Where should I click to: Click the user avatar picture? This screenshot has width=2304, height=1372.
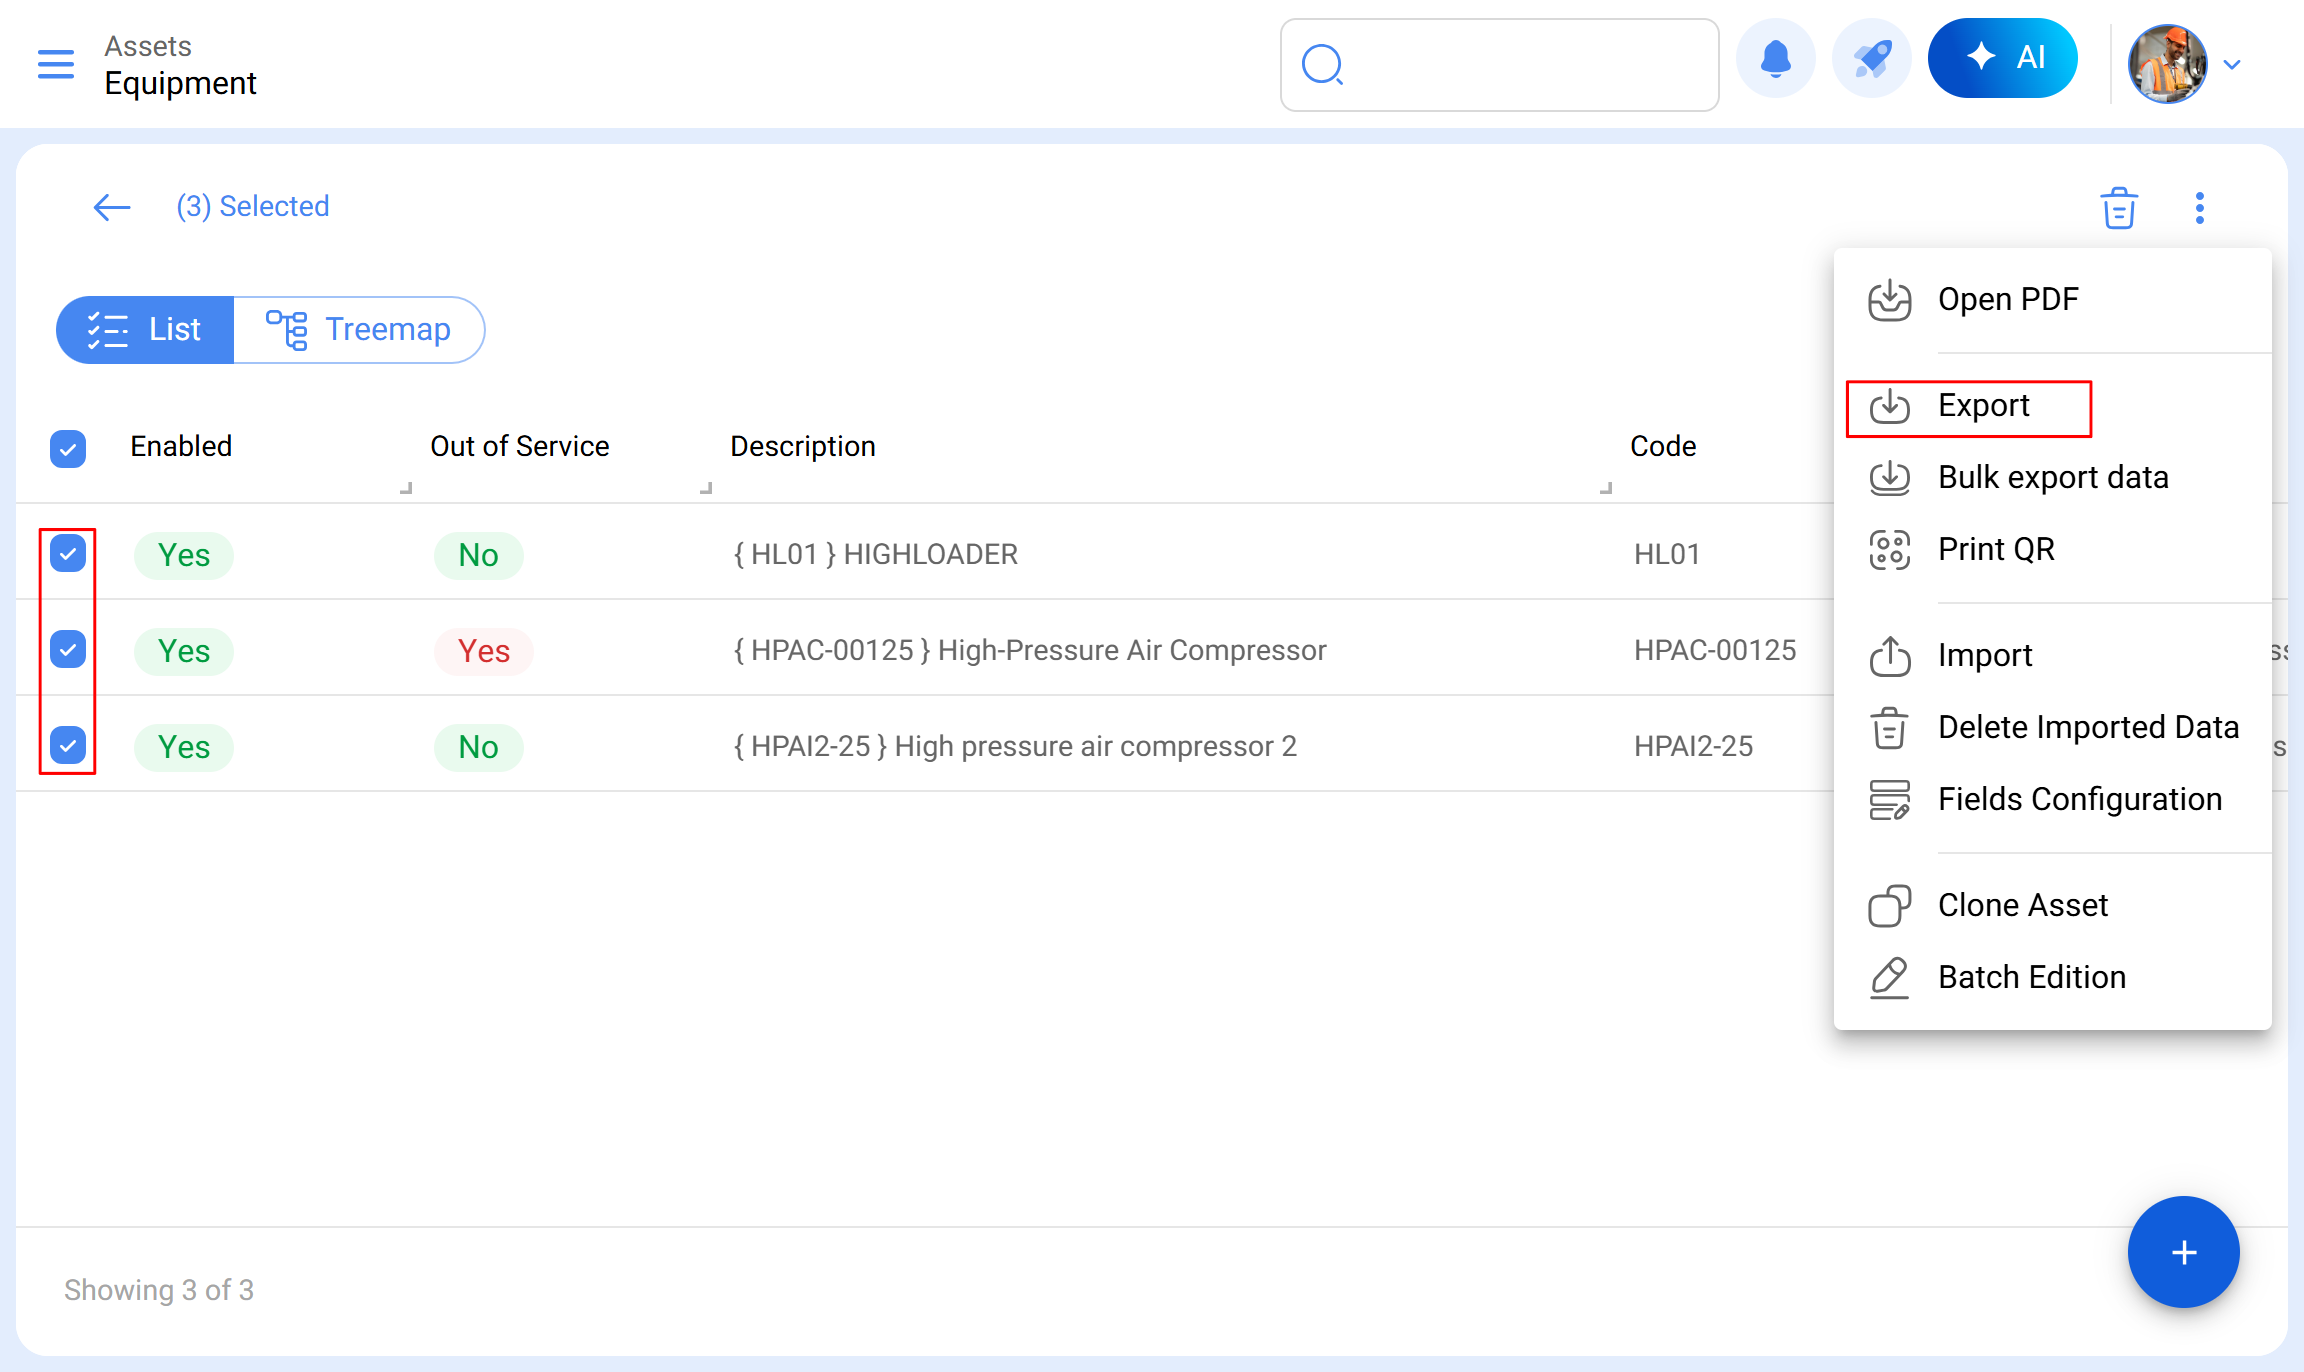(x=2166, y=65)
